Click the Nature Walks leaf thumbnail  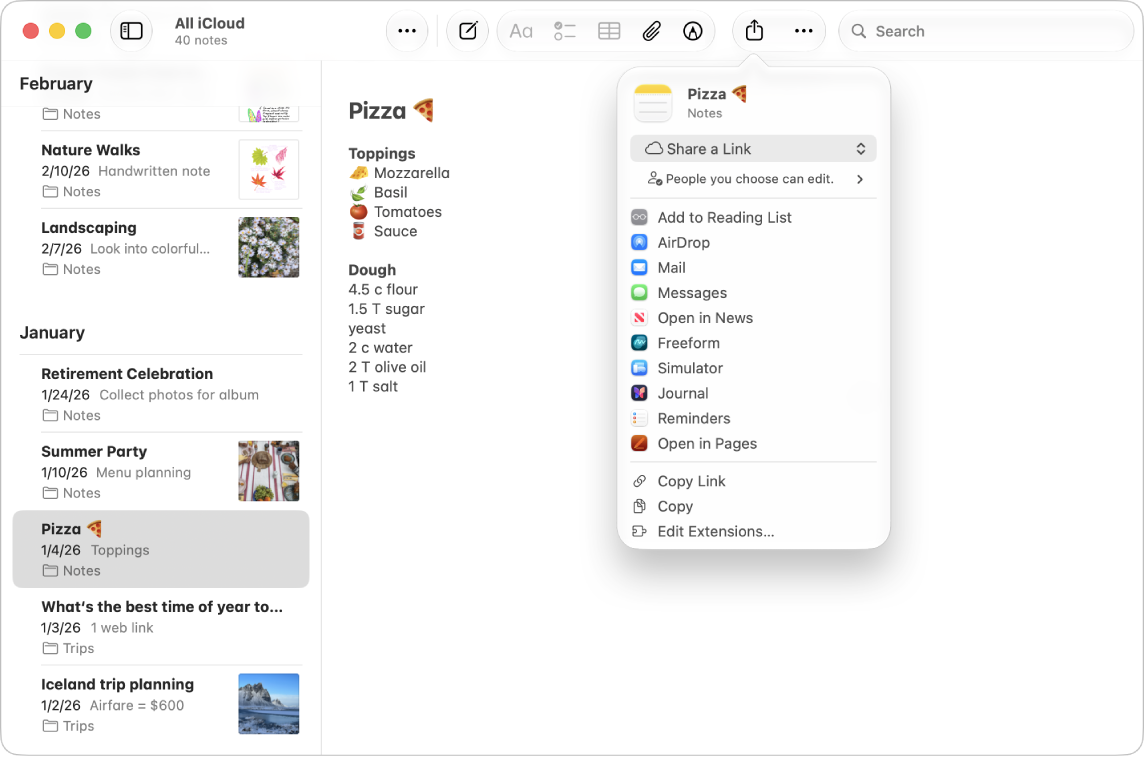268,170
